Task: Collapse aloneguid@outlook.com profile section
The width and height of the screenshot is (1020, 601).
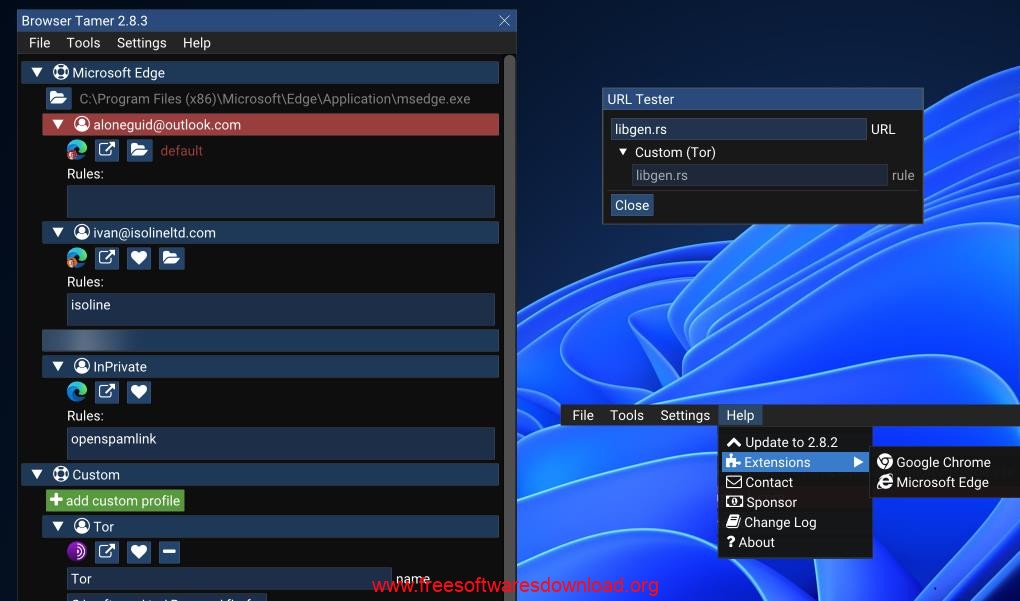Action: pos(58,124)
